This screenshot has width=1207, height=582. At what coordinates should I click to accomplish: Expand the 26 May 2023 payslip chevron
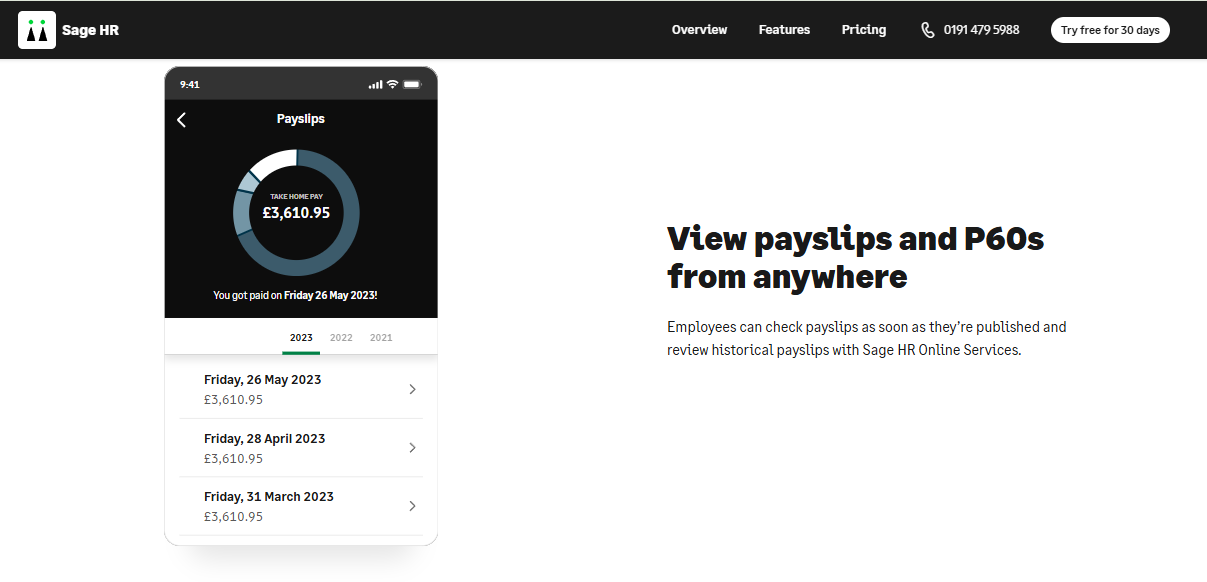pyautogui.click(x=412, y=389)
